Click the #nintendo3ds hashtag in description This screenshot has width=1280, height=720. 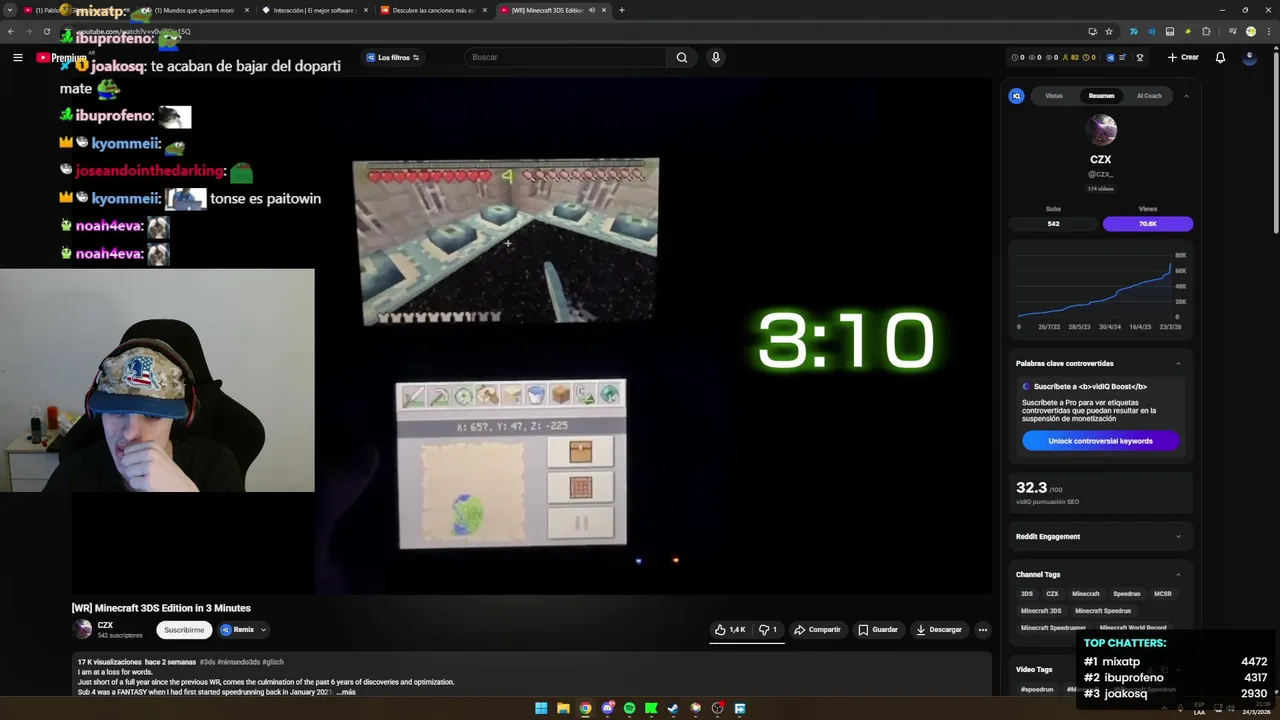coord(239,662)
